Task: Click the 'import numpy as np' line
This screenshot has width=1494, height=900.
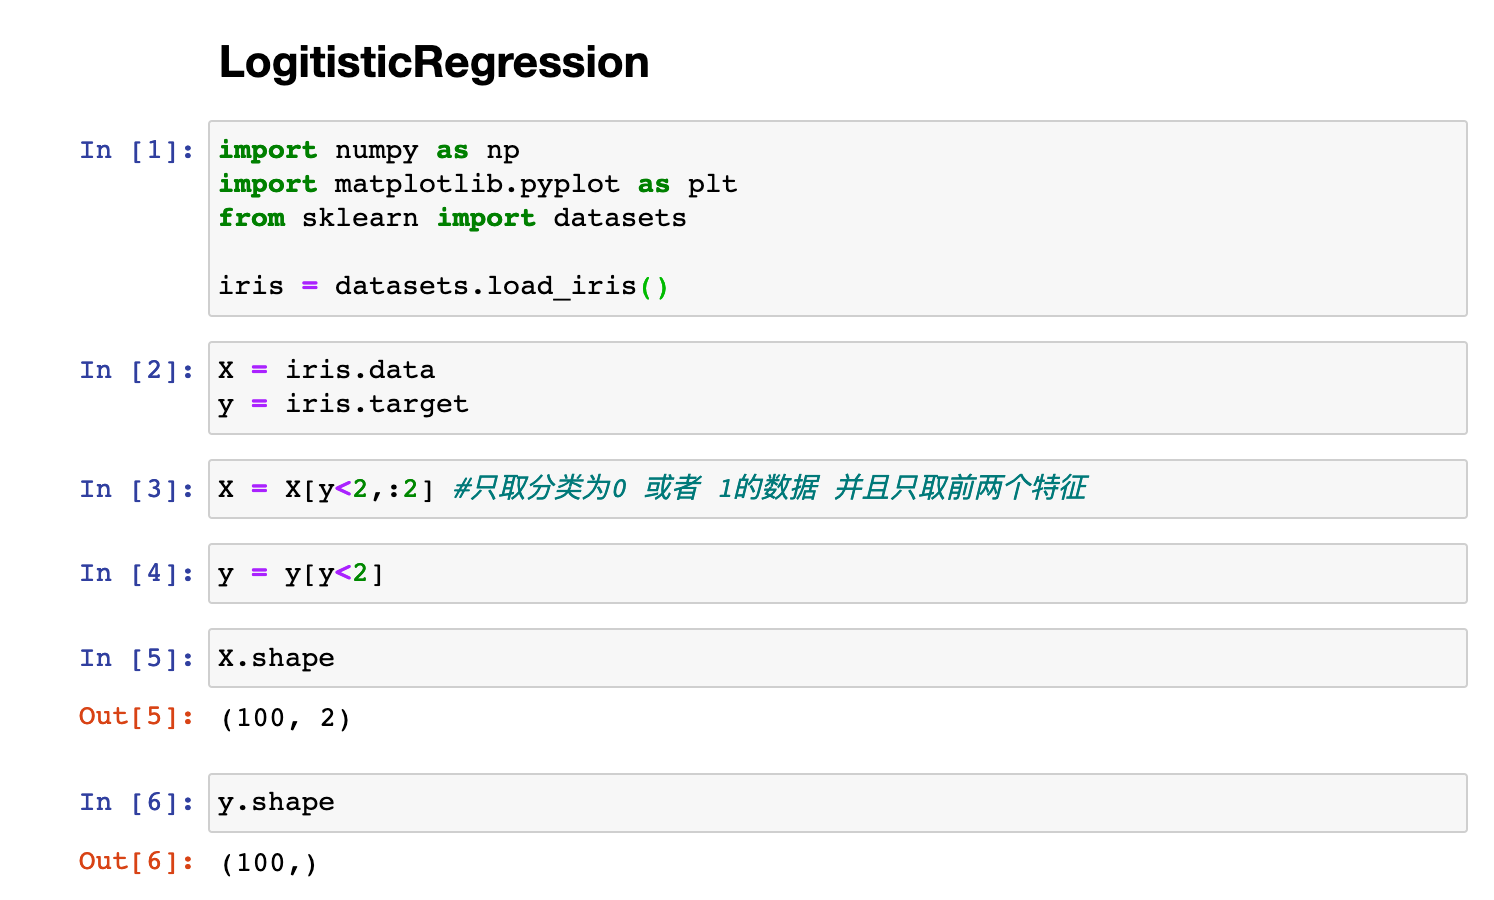Action: tap(369, 150)
